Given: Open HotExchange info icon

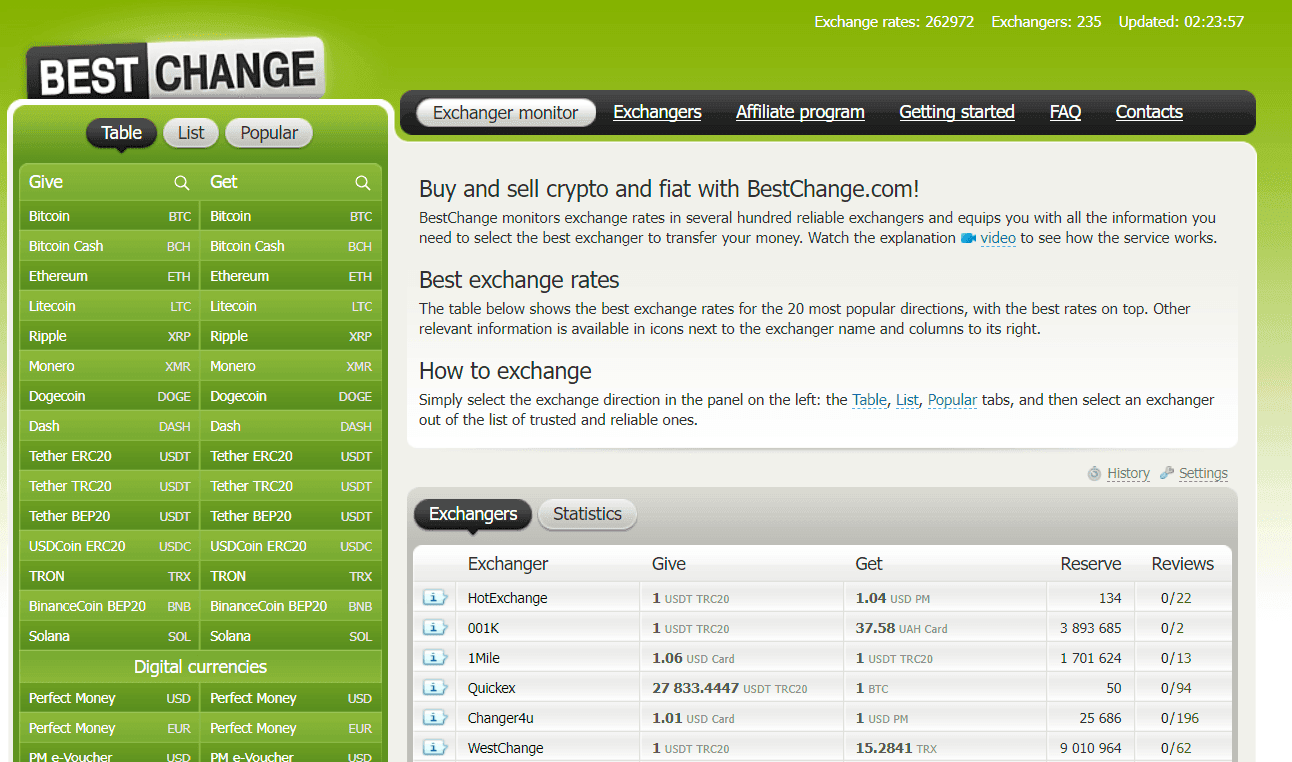Looking at the screenshot, I should (x=435, y=598).
